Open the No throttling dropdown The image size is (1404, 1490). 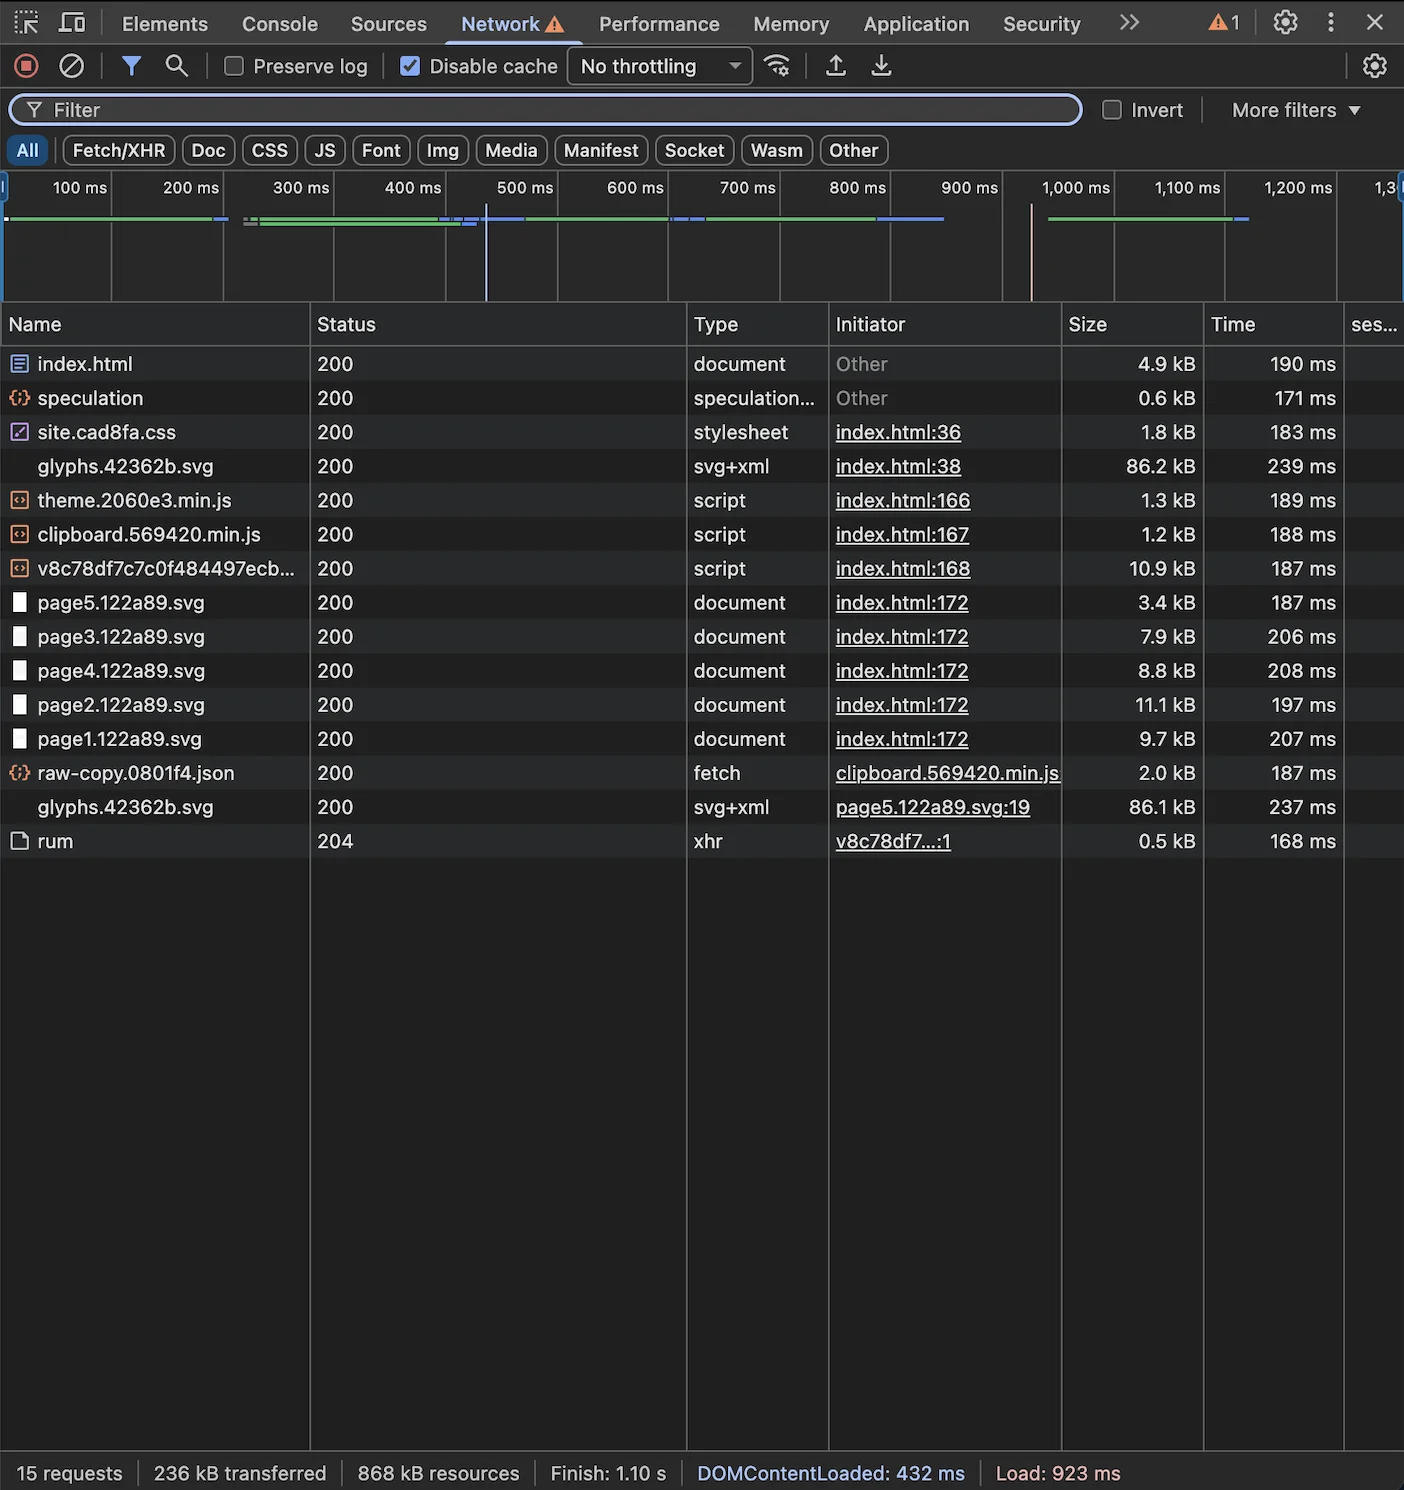click(x=660, y=66)
